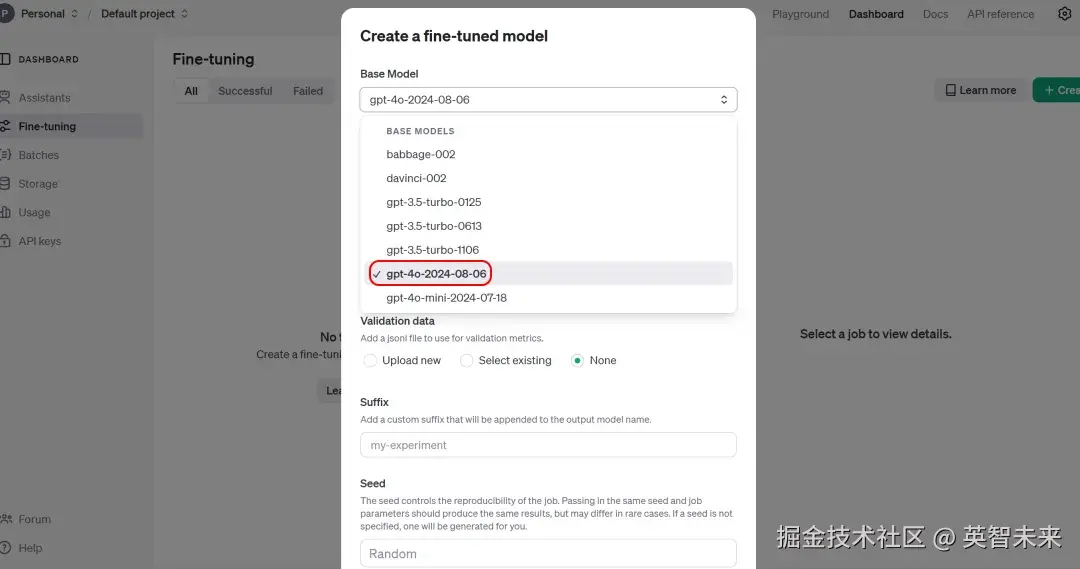Click the Seed Random input field
The width and height of the screenshot is (1080, 569).
[548, 553]
